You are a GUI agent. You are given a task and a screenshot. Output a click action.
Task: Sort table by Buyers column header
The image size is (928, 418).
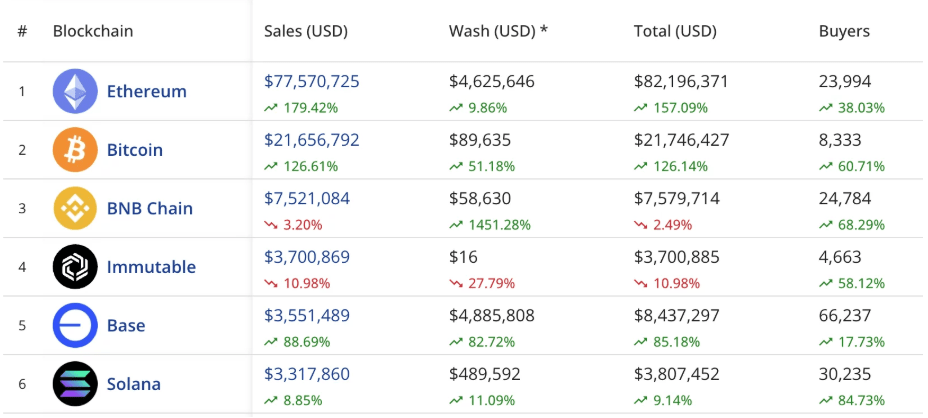tap(844, 31)
